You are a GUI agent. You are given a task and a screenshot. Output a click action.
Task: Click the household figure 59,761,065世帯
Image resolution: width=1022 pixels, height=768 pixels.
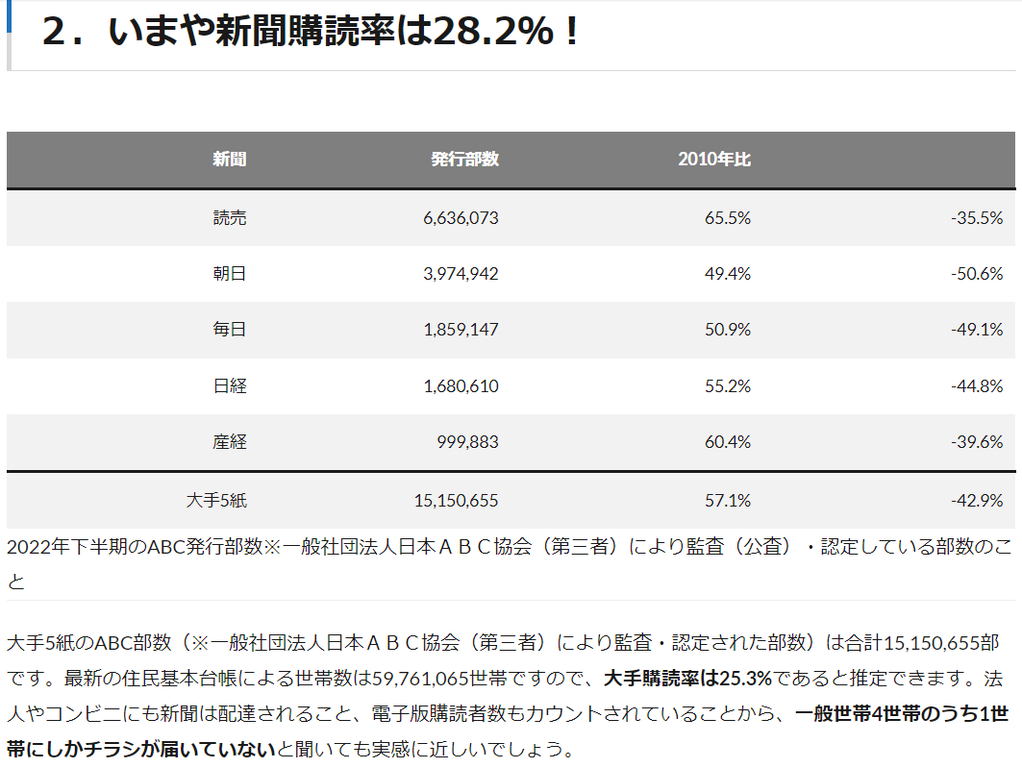pos(439,679)
